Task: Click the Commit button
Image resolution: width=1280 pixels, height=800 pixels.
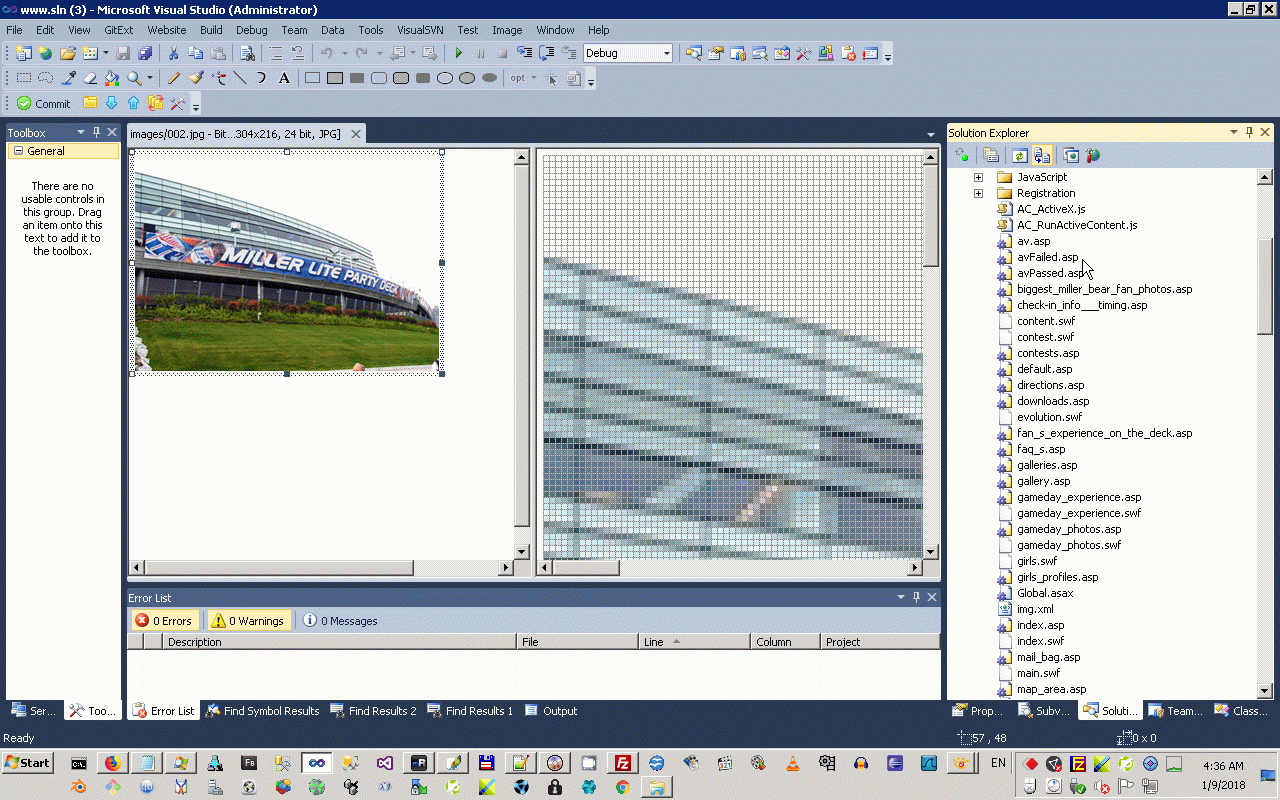Action: click(44, 103)
